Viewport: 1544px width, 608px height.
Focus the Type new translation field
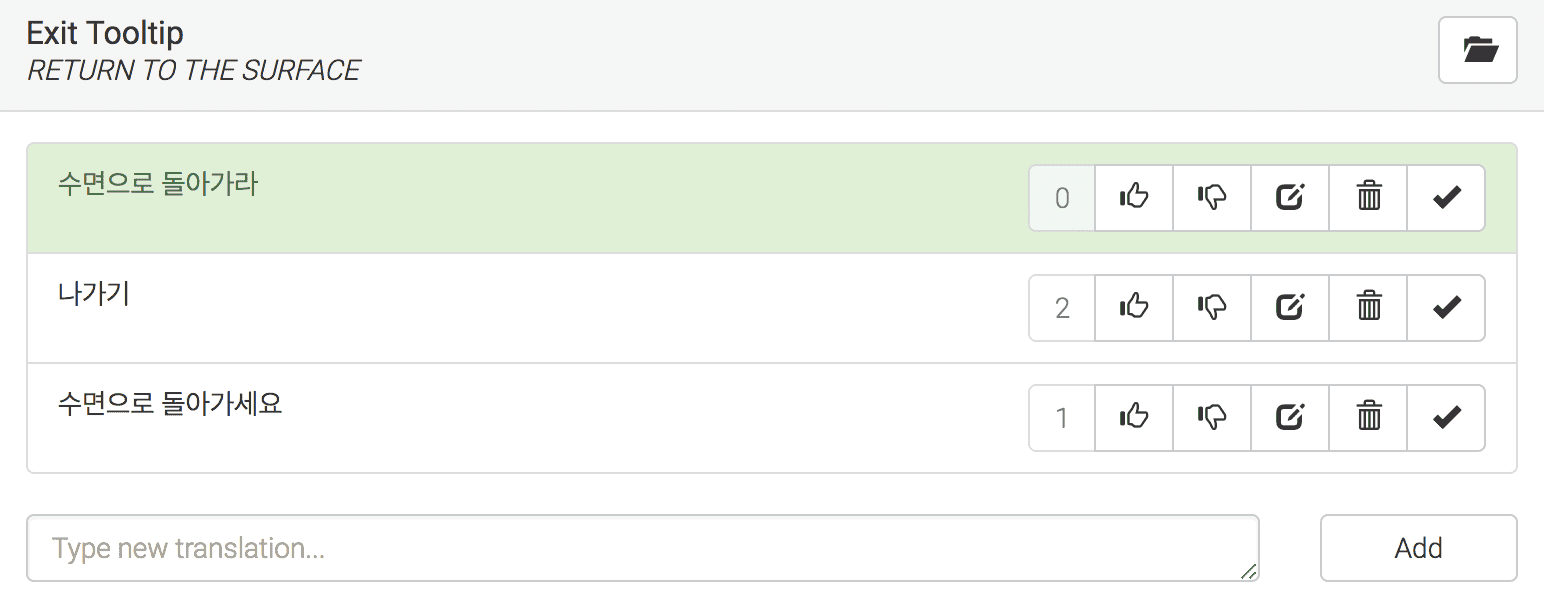click(x=642, y=548)
